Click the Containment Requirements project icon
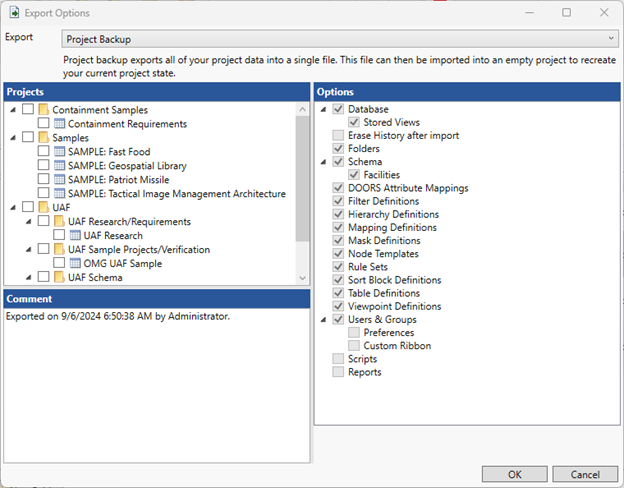Screen dimensions: 624x488 coord(59,124)
